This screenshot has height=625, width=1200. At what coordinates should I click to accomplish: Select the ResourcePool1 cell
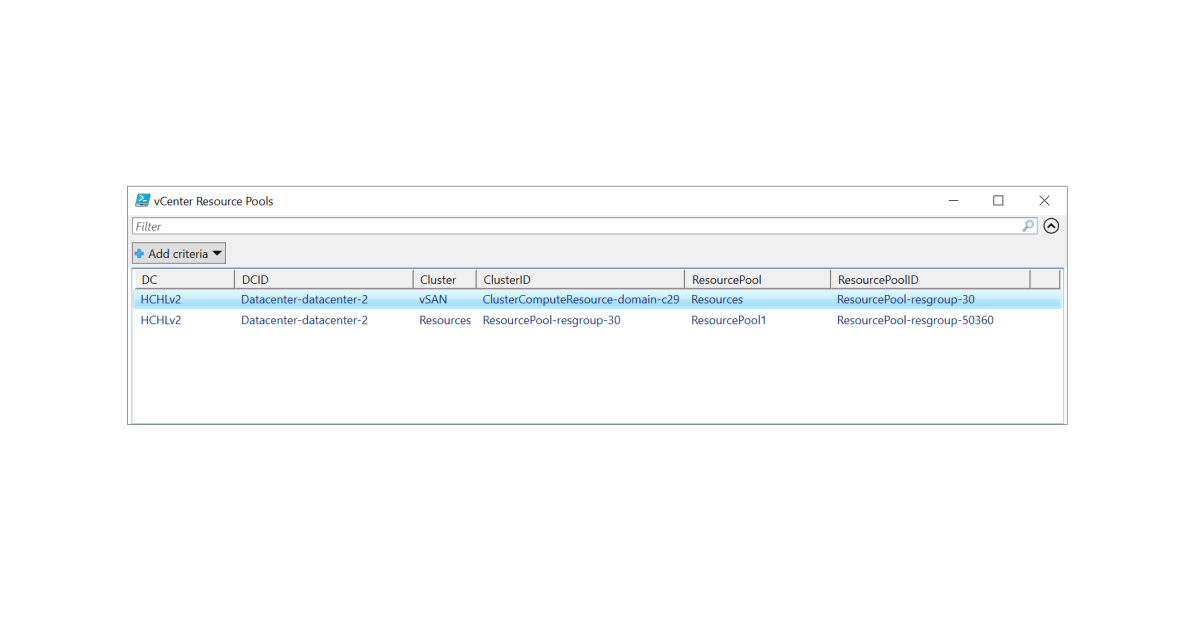[728, 320]
